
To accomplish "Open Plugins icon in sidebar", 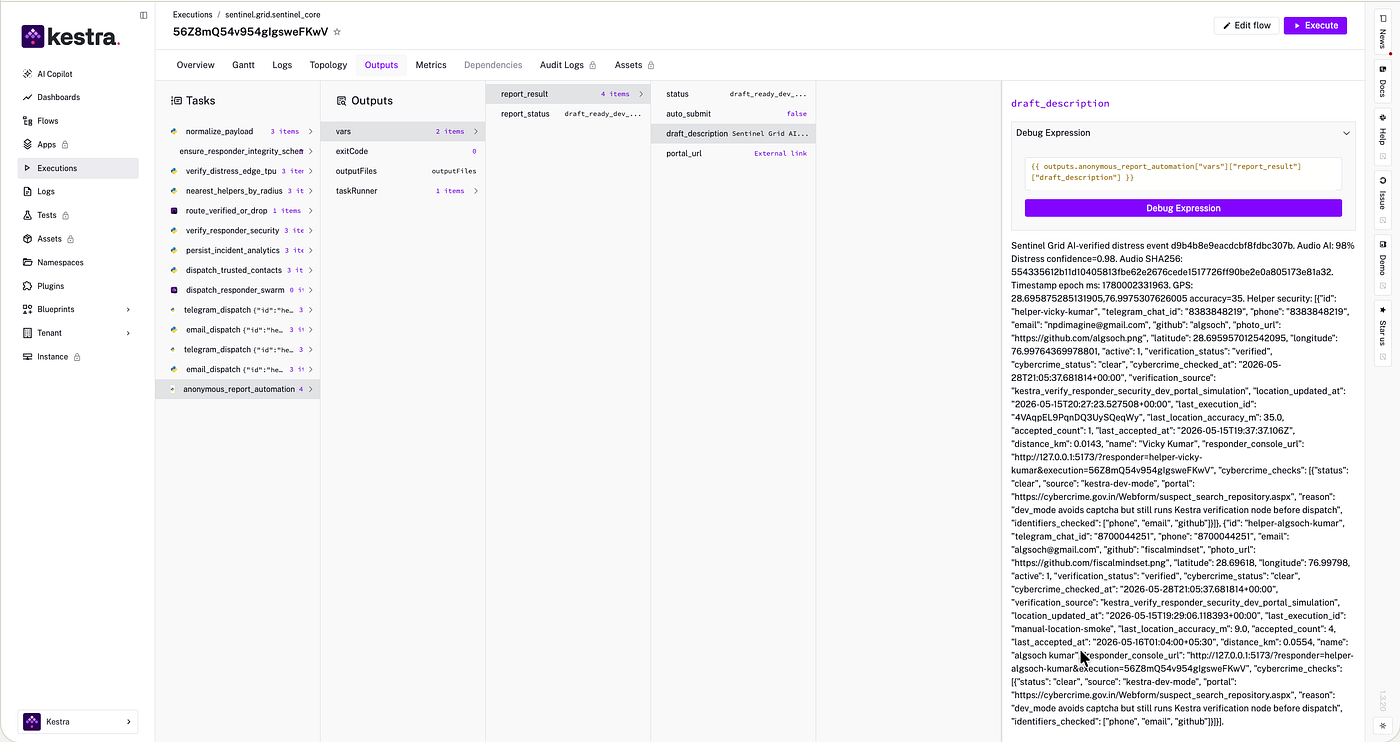I will point(27,286).
